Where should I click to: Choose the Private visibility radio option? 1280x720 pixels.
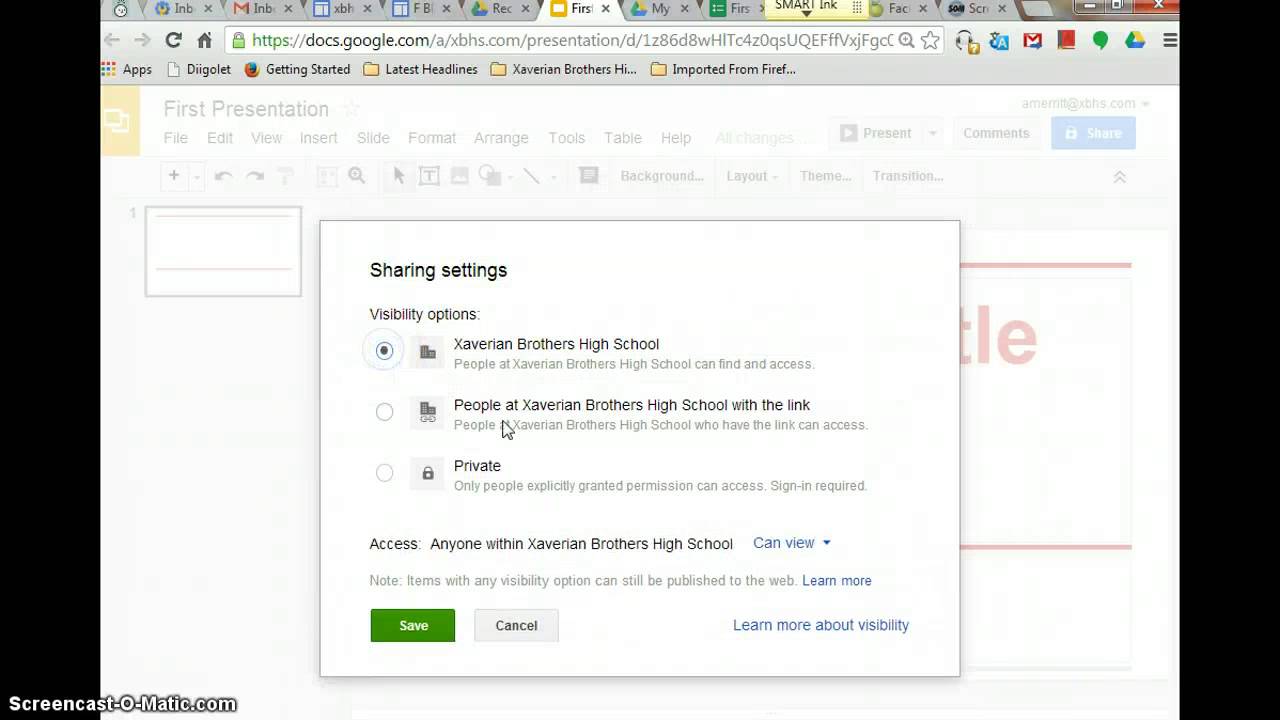(x=384, y=473)
